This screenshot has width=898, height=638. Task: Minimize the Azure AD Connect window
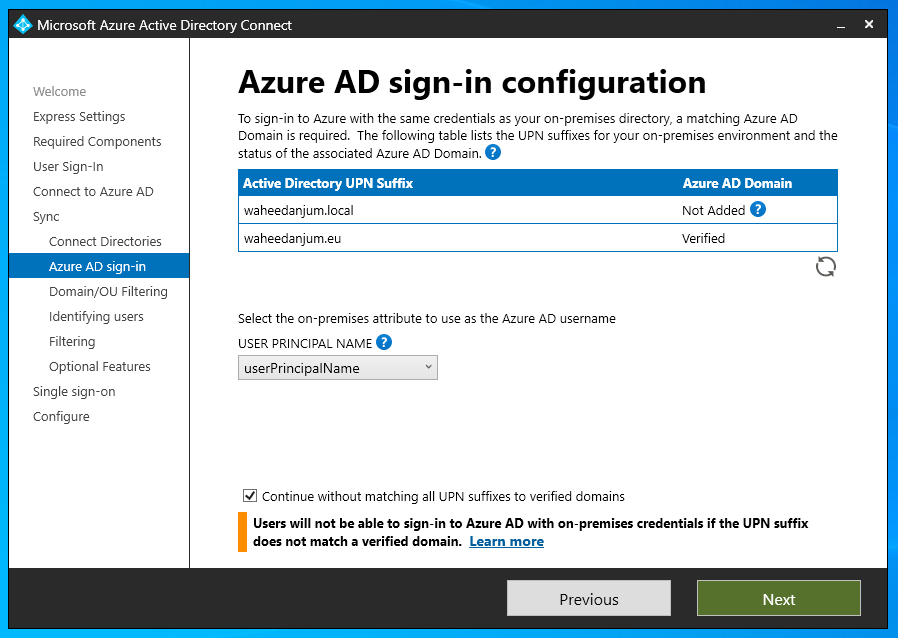(x=841, y=25)
